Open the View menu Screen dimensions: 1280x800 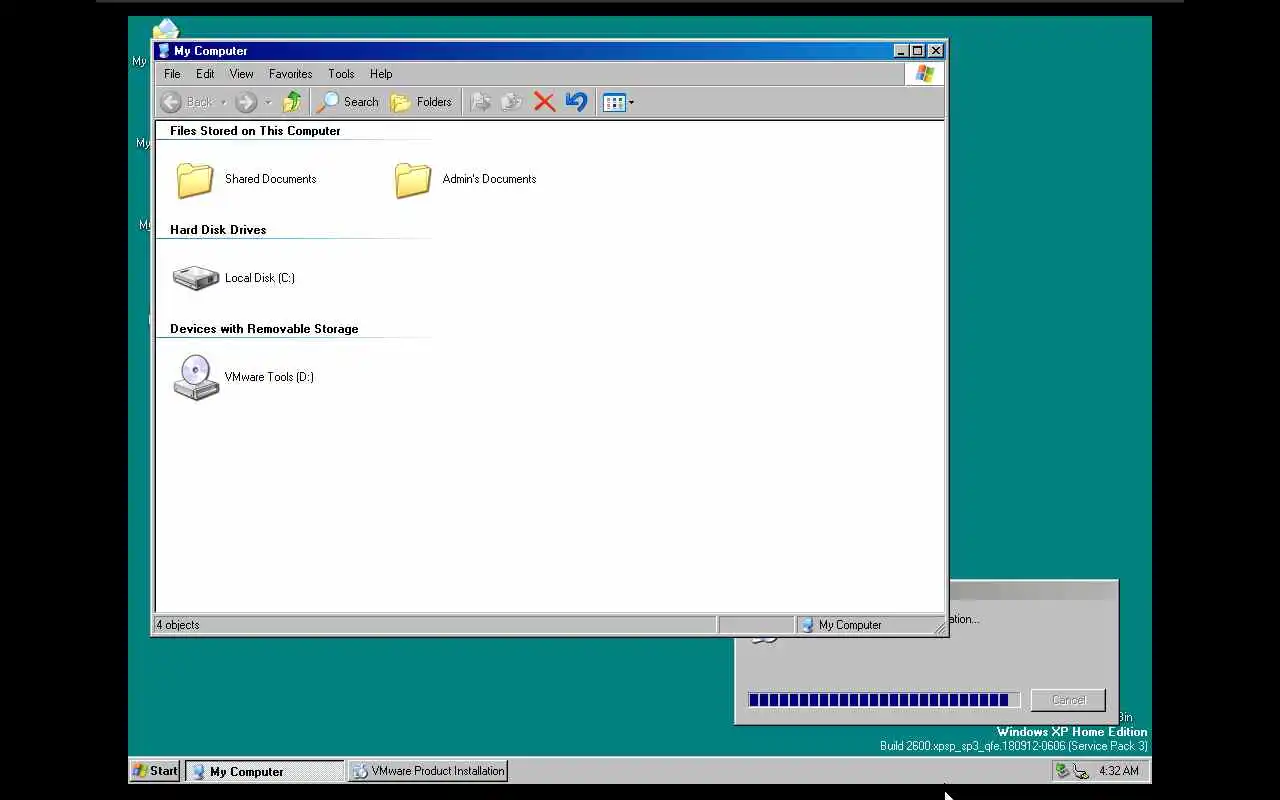(241, 74)
